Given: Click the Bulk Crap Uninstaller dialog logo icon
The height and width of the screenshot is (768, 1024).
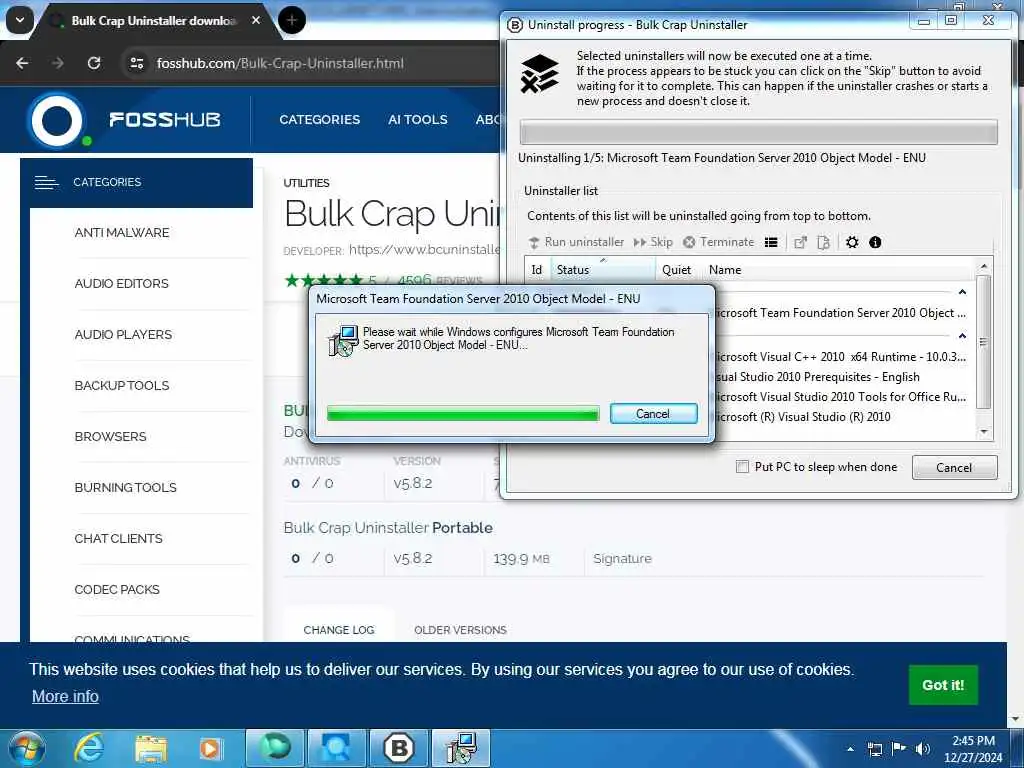Looking at the screenshot, I should tap(540, 73).
